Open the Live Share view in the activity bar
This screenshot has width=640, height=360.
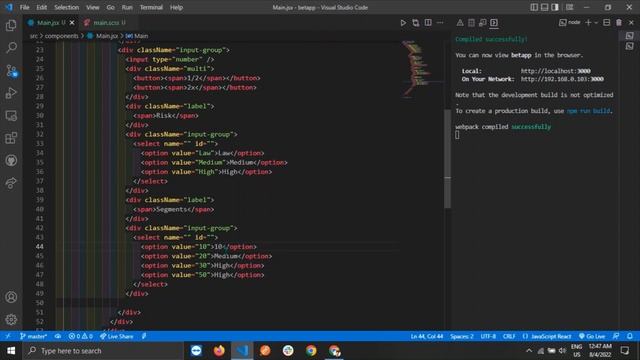[x=11, y=183]
